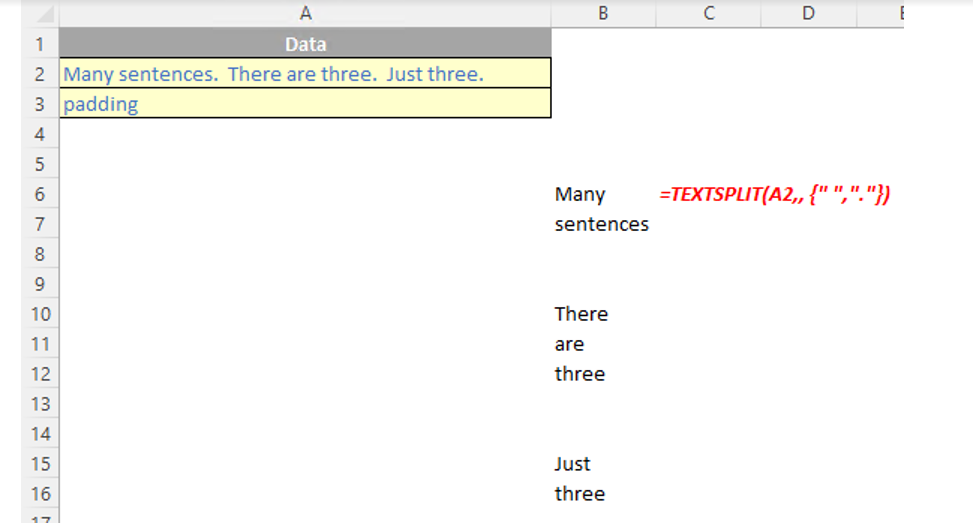The width and height of the screenshot is (973, 529).
Task: Select cell containing 'are'
Action: tap(603, 344)
